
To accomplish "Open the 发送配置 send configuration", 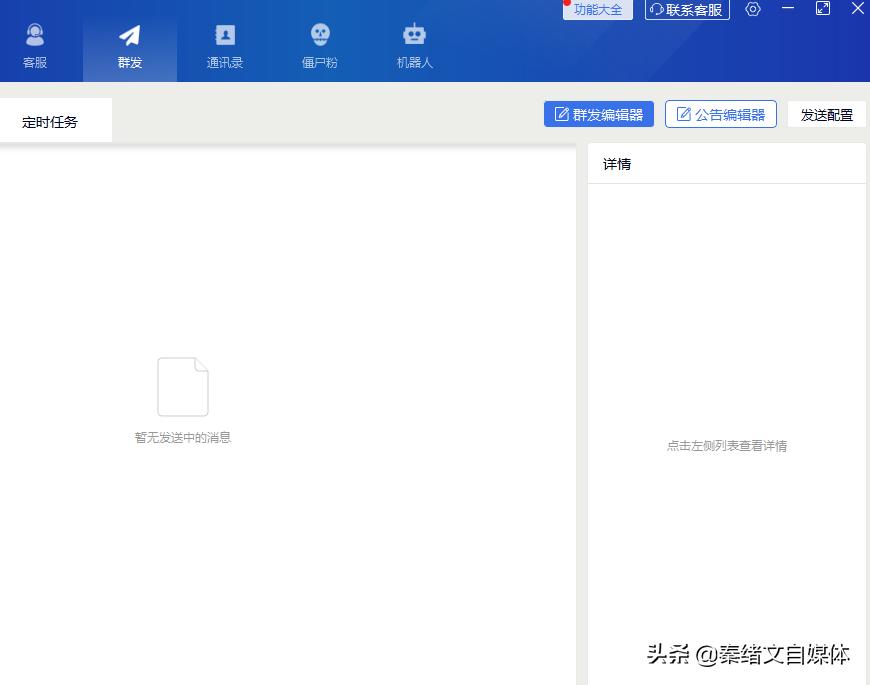I will click(826, 113).
